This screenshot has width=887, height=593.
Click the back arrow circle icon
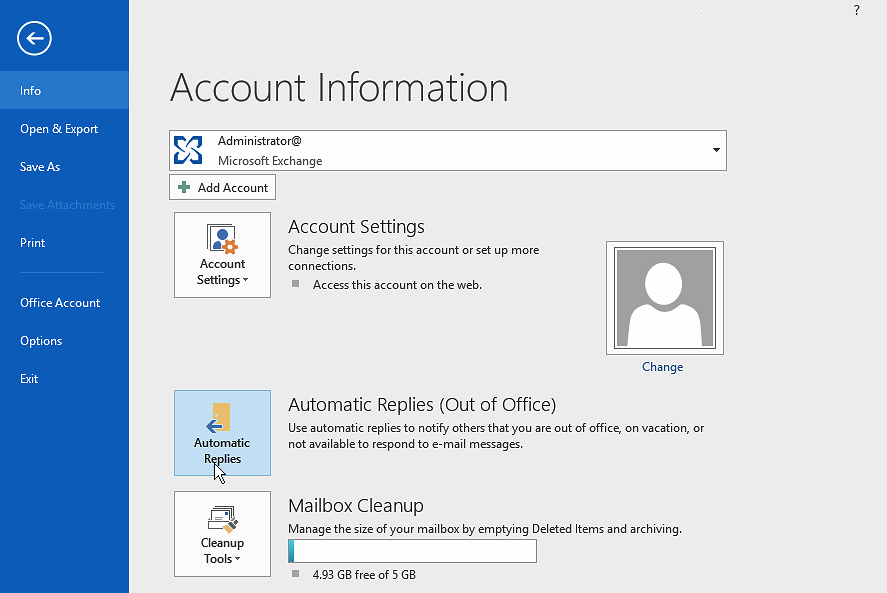pos(34,39)
